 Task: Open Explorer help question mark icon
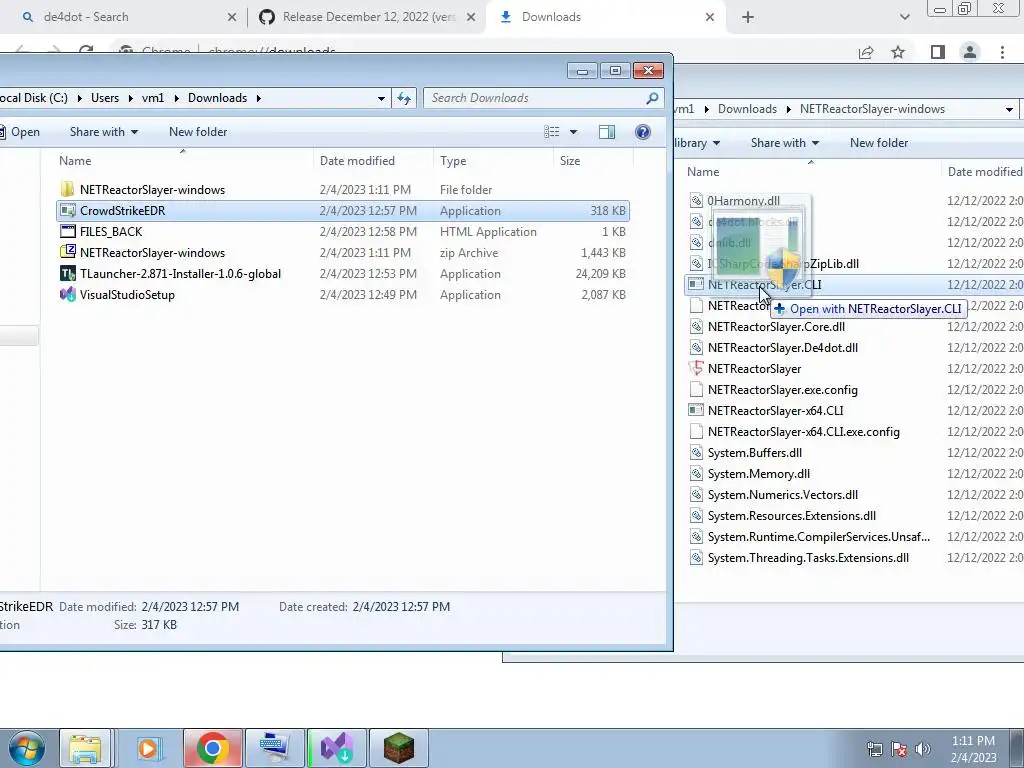[643, 132]
